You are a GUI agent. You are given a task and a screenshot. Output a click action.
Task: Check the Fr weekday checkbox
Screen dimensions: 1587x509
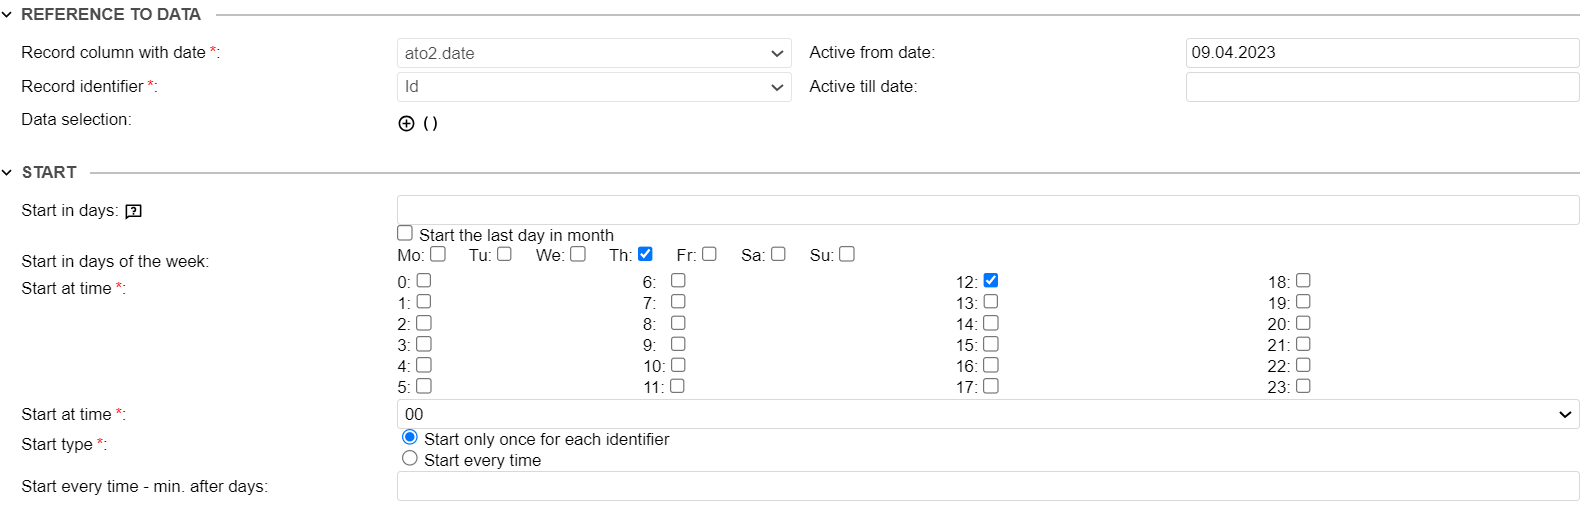[709, 254]
